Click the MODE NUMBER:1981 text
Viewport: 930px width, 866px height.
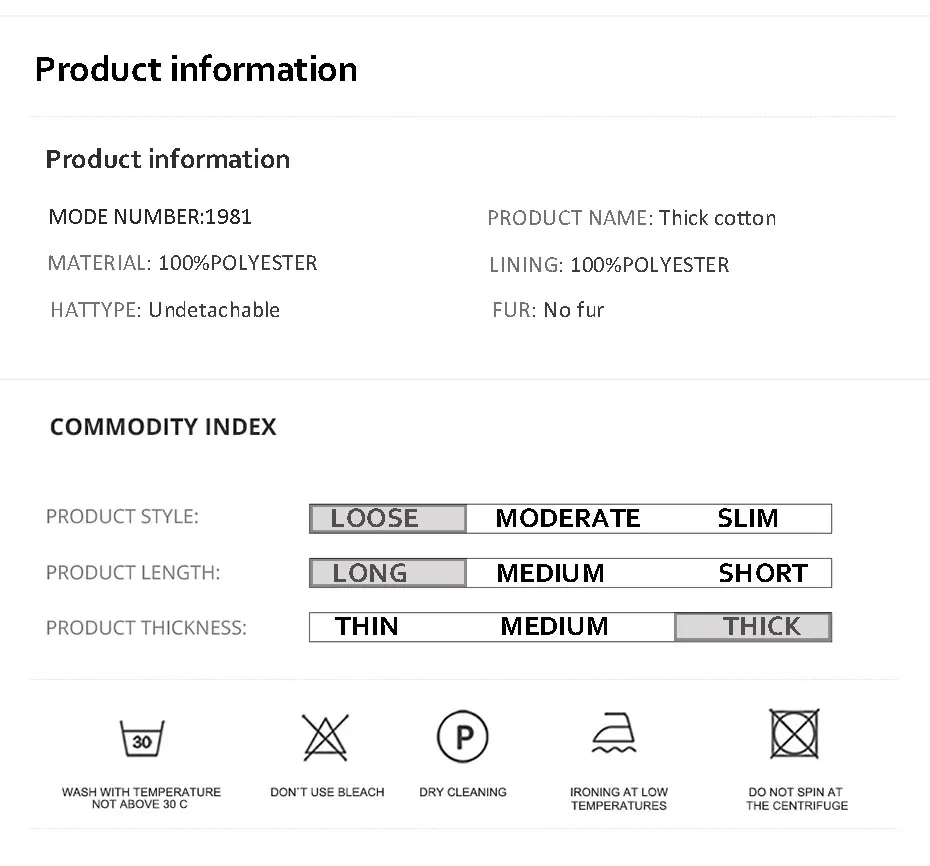tap(150, 216)
